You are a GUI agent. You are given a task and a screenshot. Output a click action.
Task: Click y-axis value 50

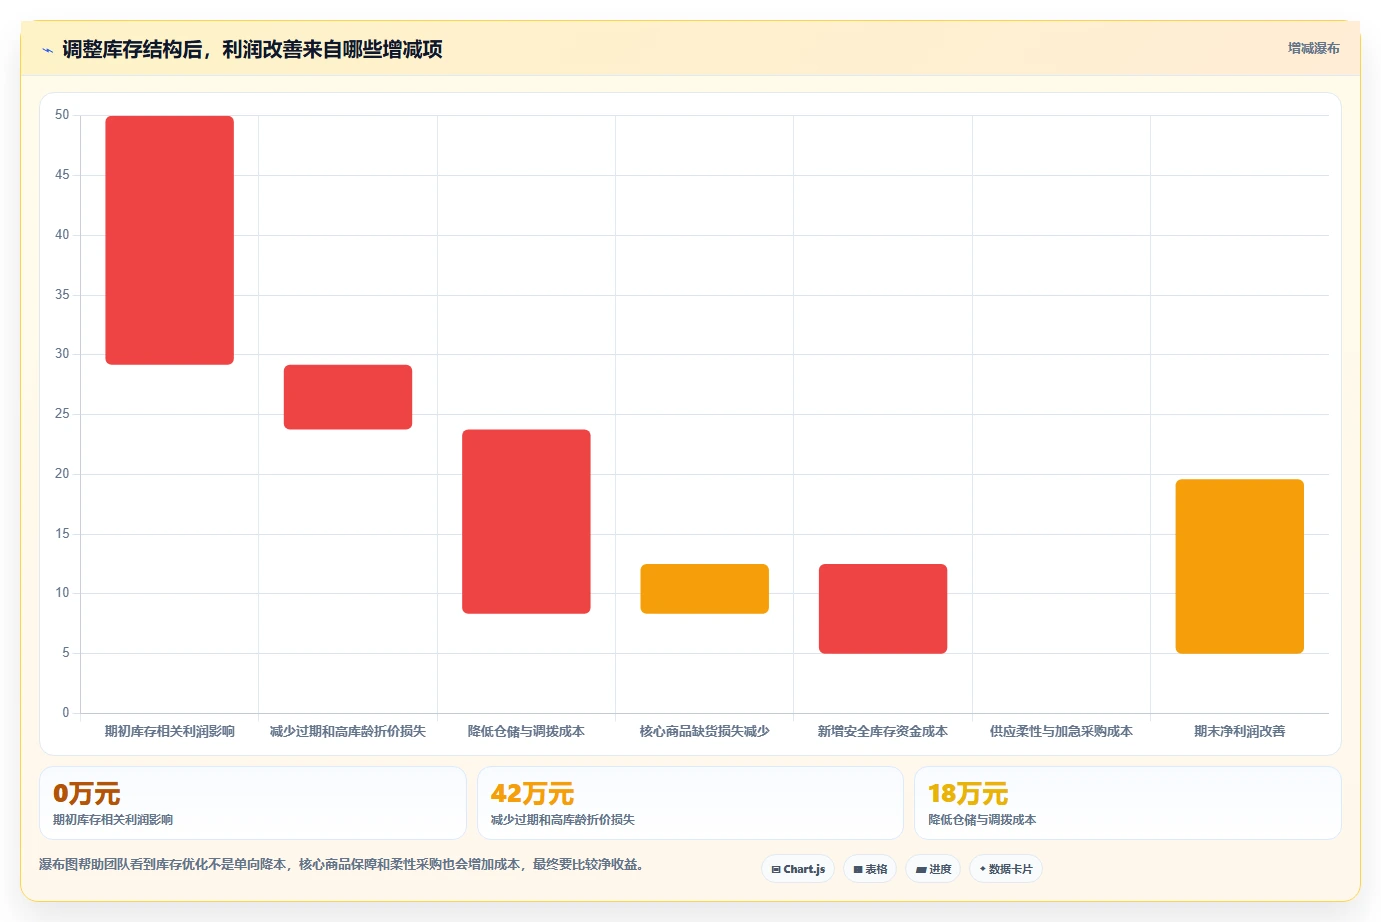point(62,115)
